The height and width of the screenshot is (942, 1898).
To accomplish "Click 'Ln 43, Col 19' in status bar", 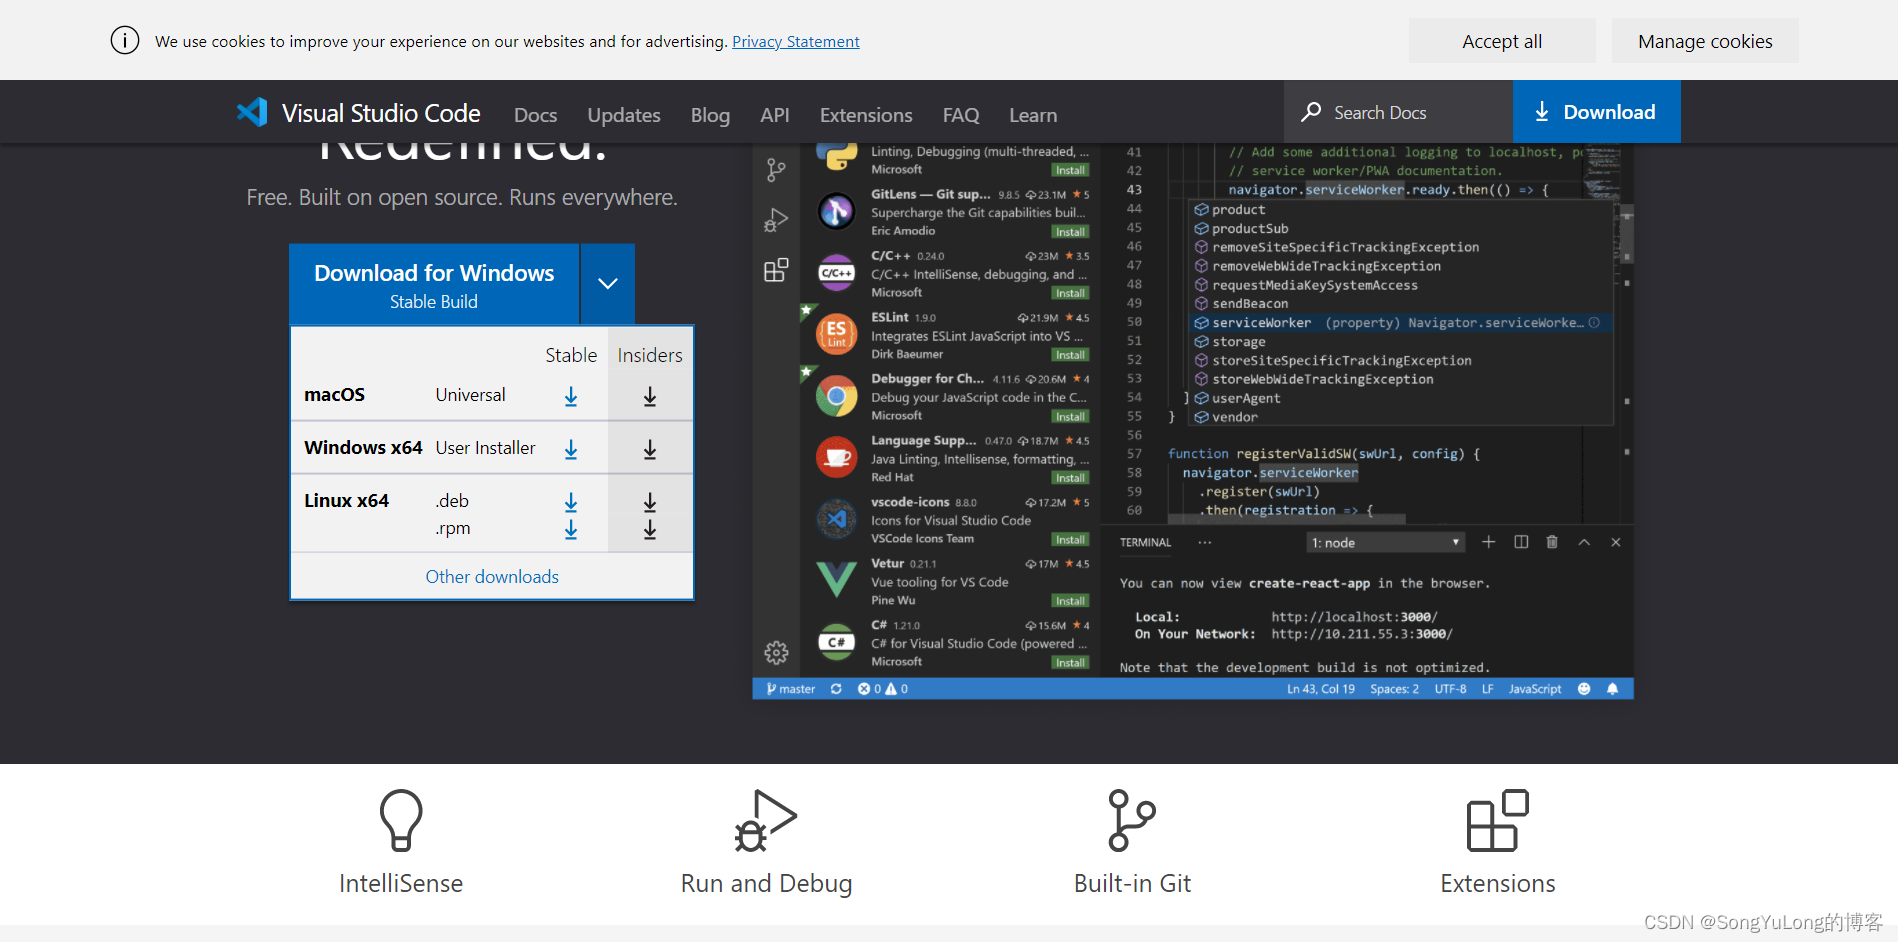I will tap(1321, 689).
